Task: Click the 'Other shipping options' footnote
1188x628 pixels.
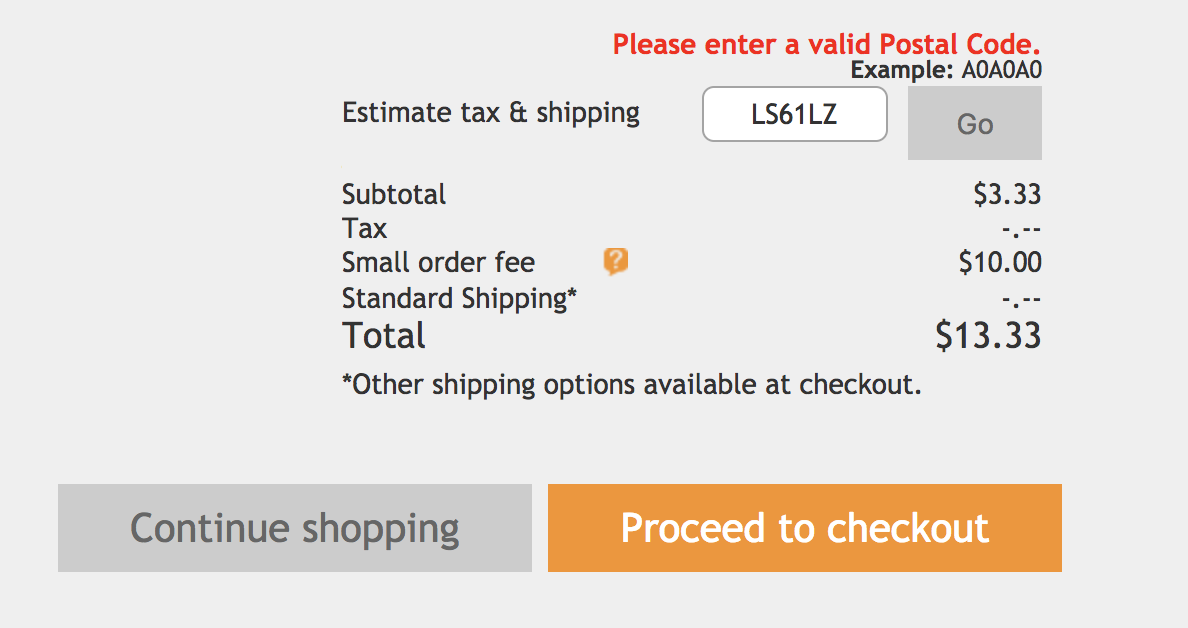Action: click(631, 384)
